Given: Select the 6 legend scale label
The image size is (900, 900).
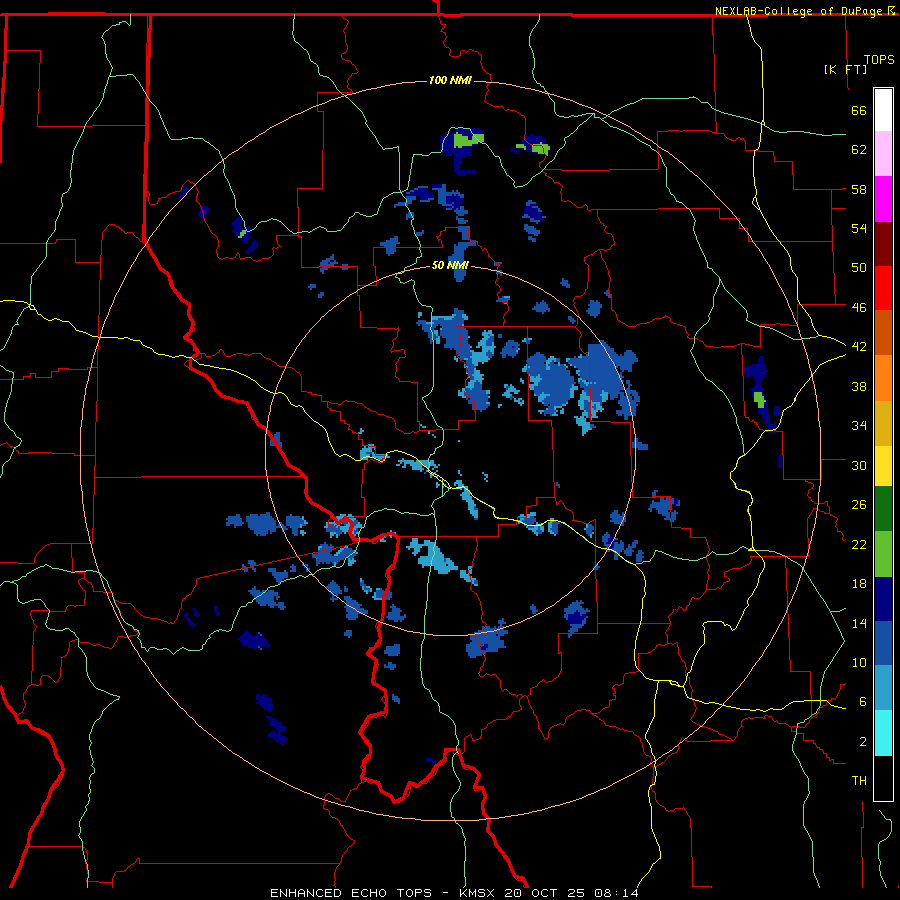Looking at the screenshot, I should [863, 702].
